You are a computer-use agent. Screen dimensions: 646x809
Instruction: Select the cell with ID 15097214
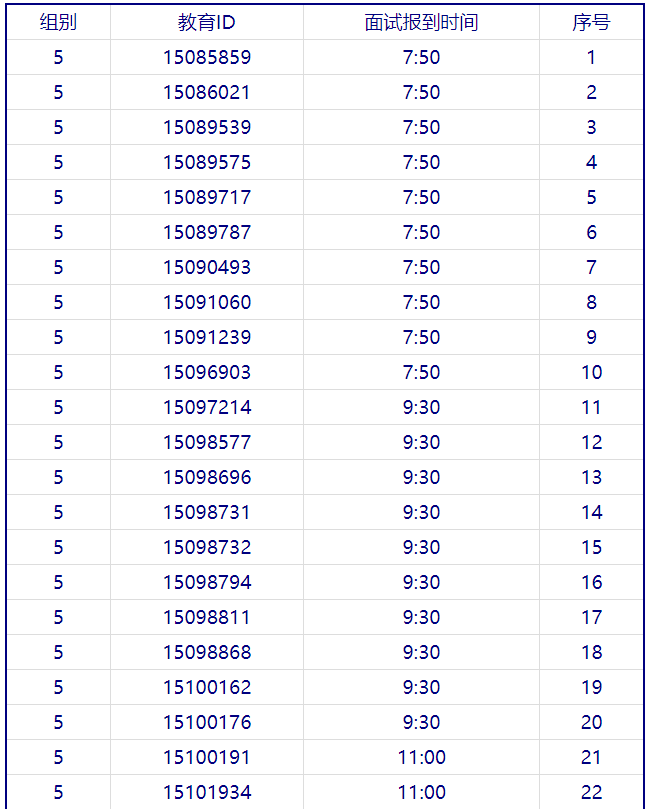[207, 408]
